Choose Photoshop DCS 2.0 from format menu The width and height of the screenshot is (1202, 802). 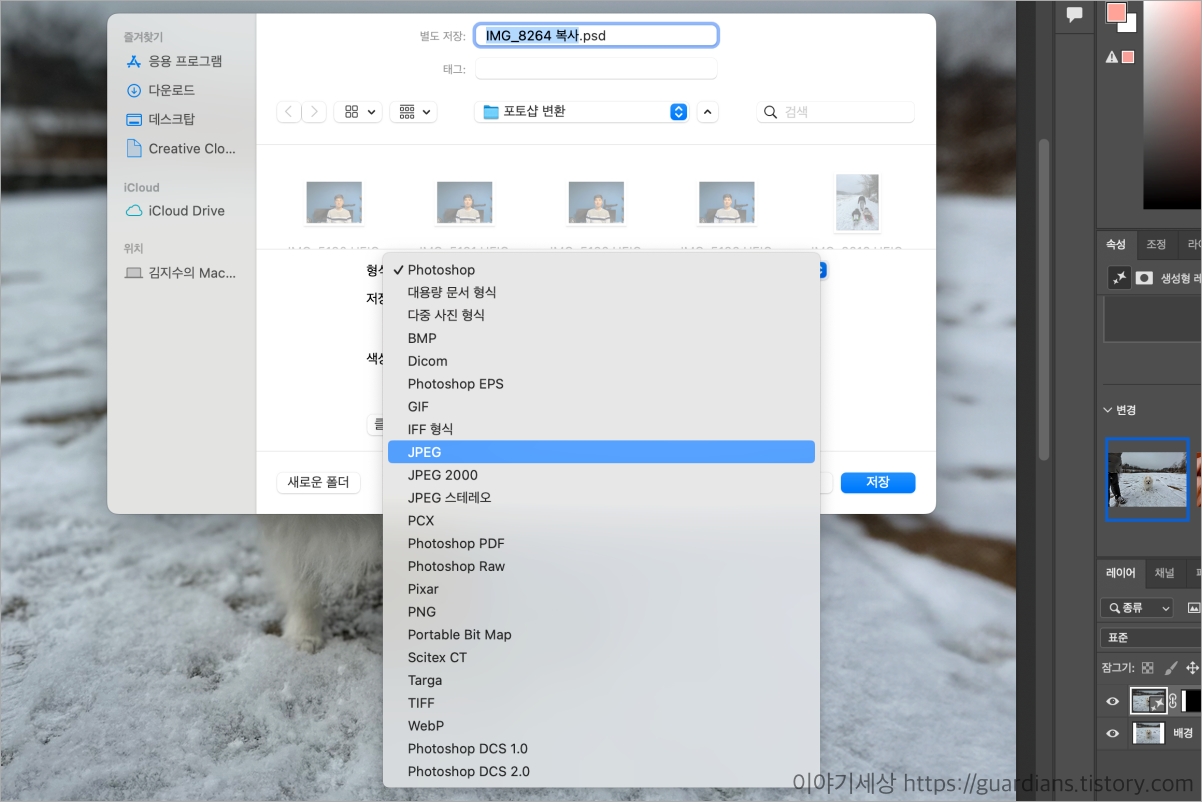click(x=601, y=771)
